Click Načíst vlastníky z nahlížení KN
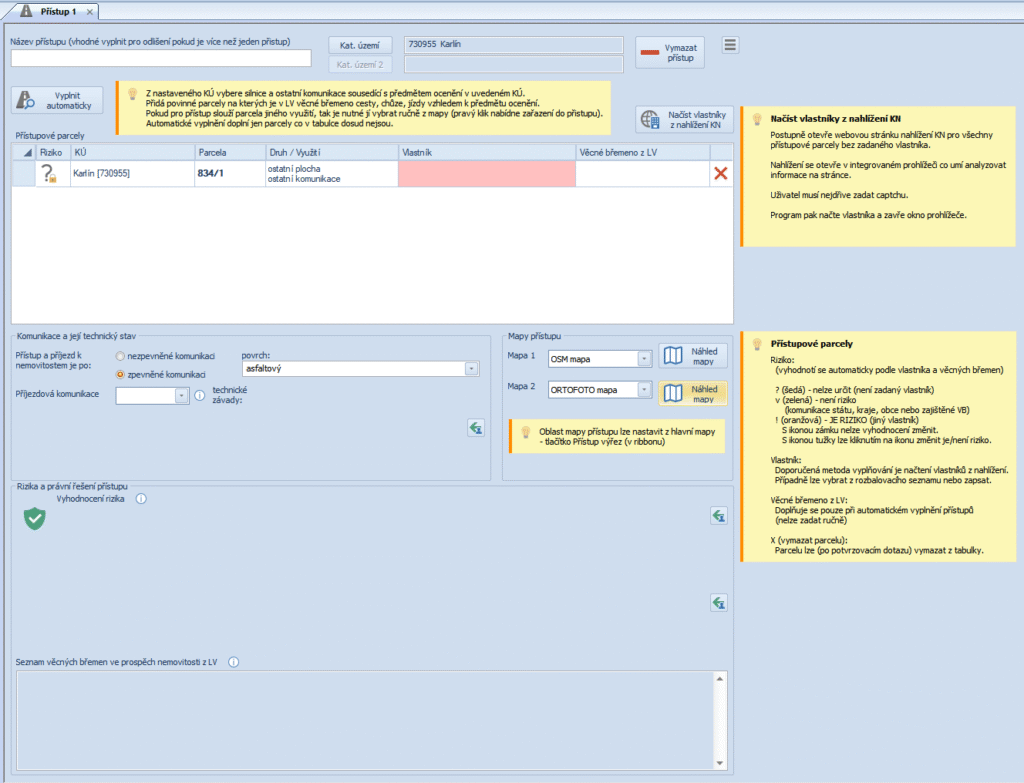The height and width of the screenshot is (783, 1024). 684,120
